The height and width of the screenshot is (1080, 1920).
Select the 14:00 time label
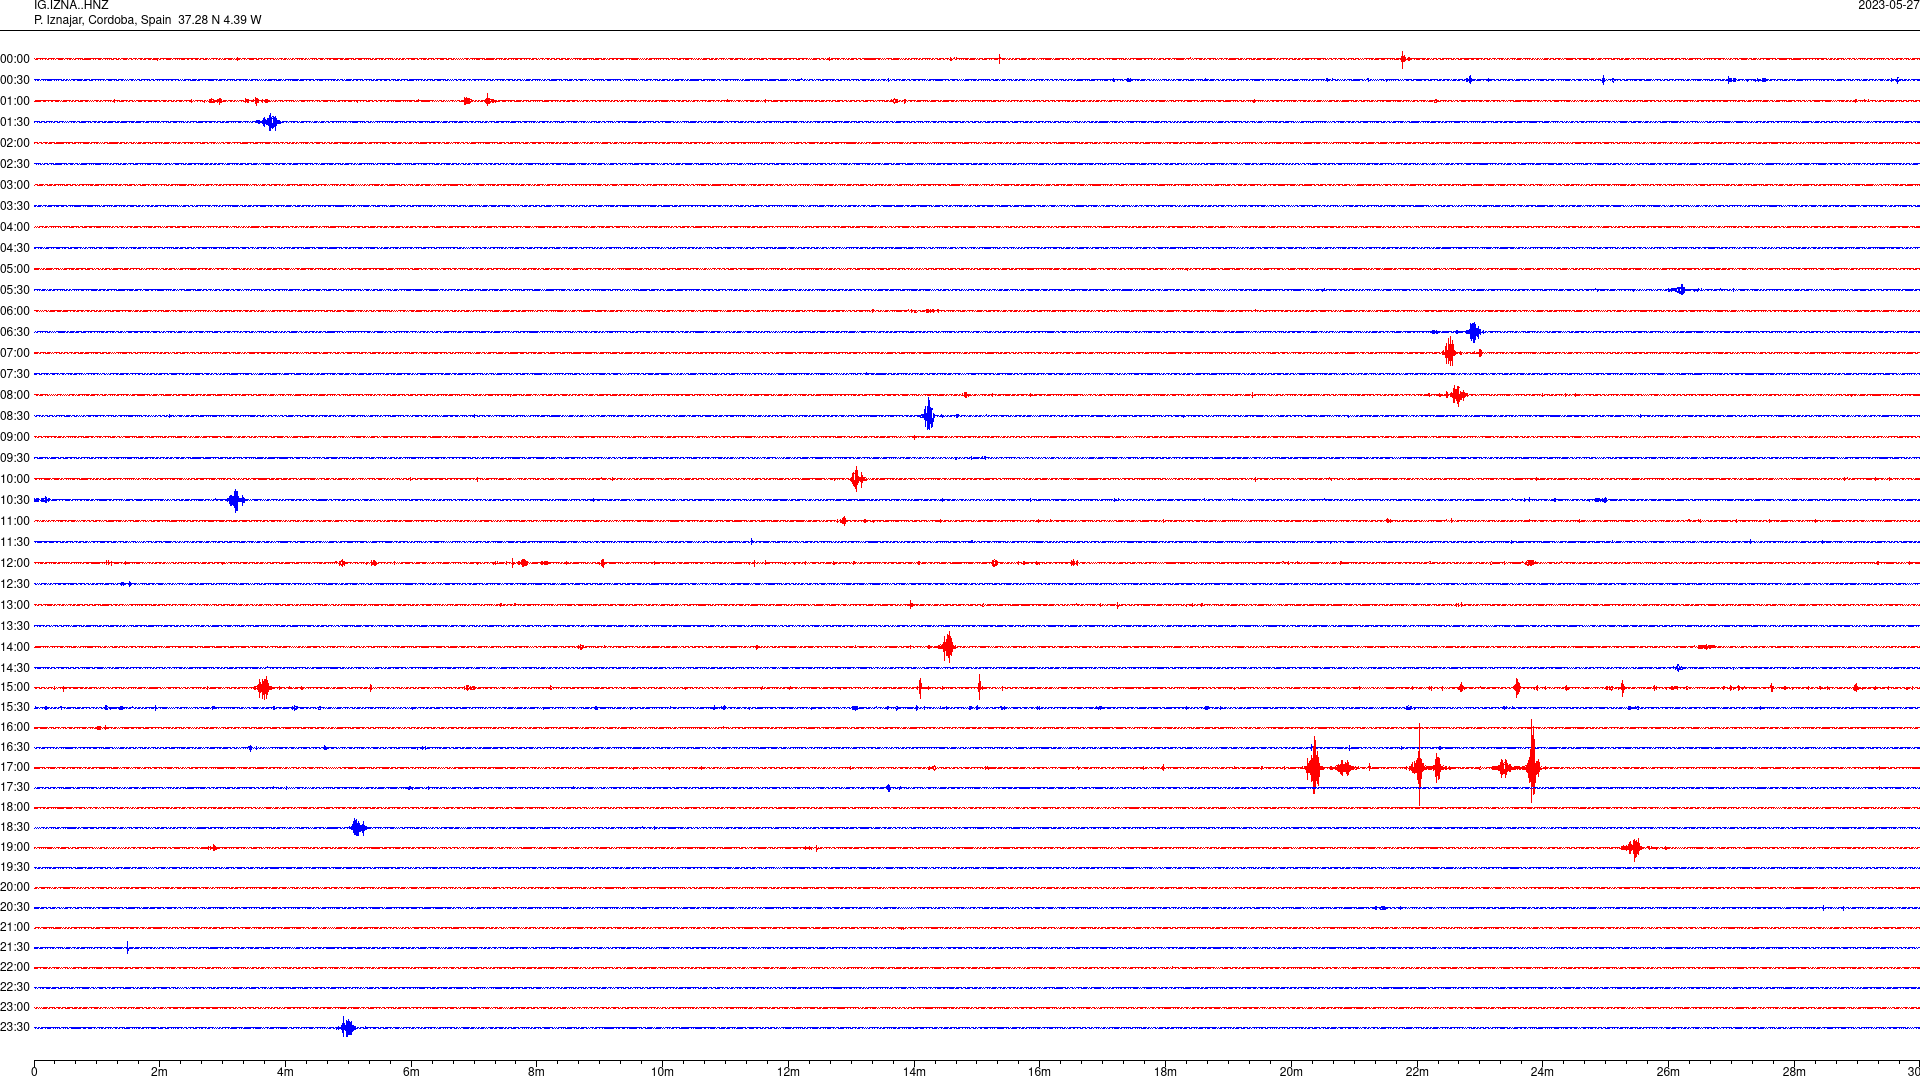click(15, 647)
